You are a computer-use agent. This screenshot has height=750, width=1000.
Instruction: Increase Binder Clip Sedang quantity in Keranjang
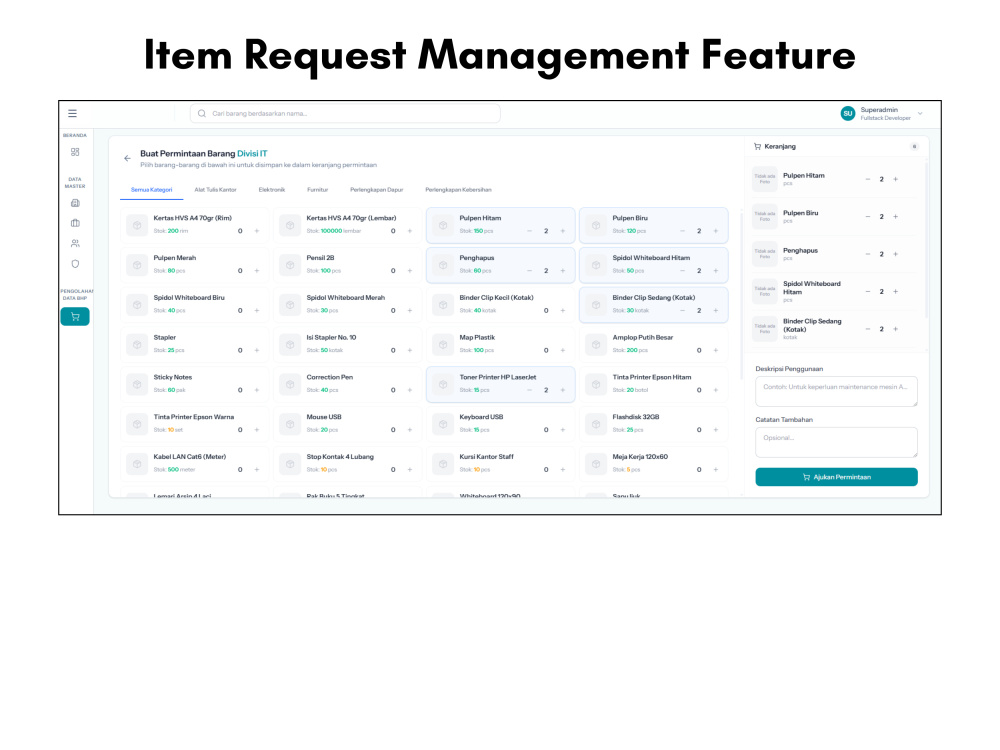point(895,329)
